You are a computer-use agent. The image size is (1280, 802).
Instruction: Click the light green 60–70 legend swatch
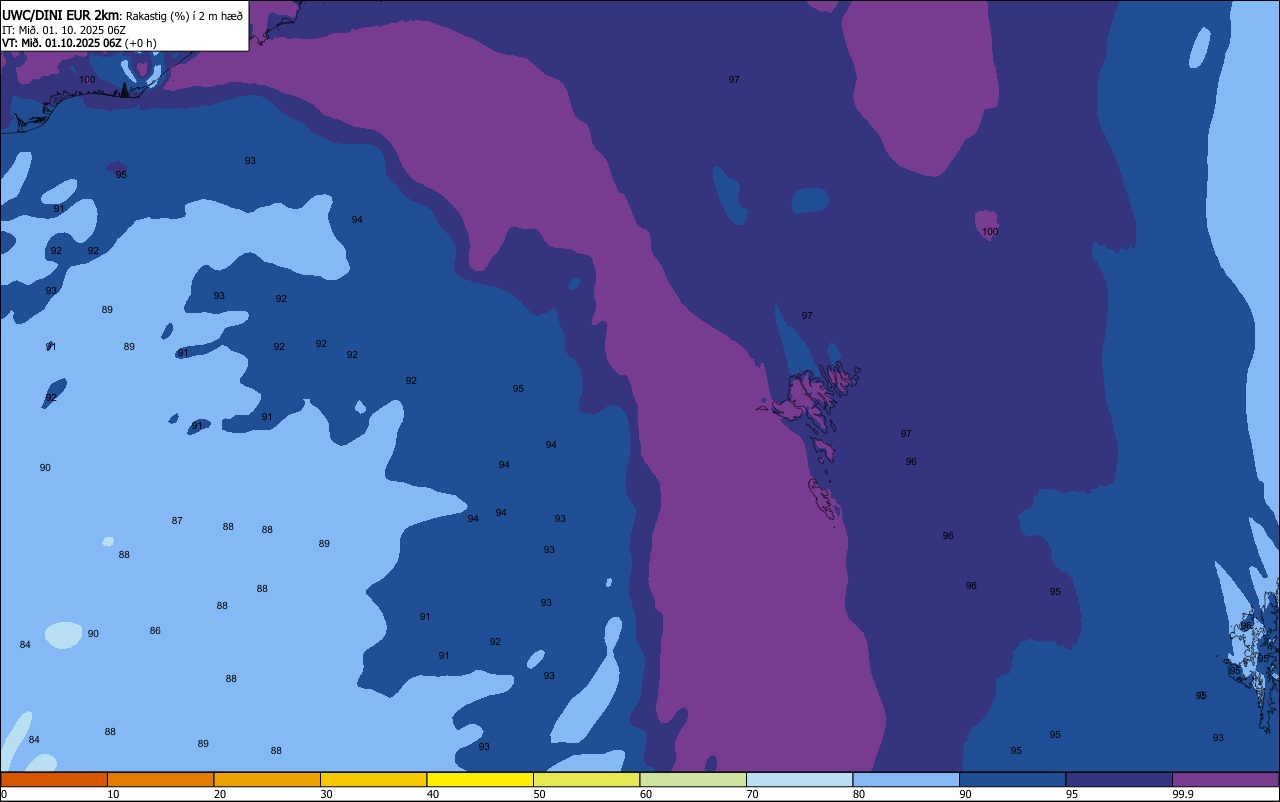click(693, 779)
